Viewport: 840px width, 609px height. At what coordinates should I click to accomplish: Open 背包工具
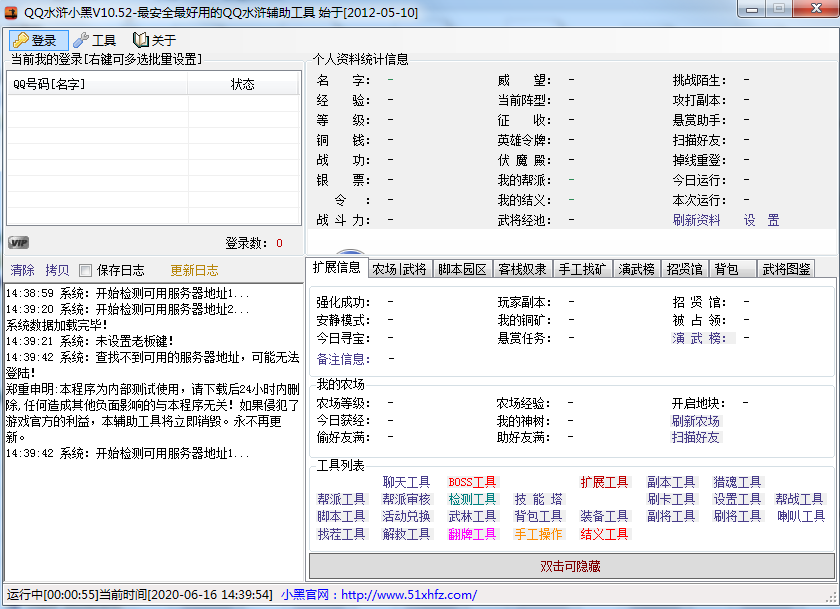click(x=538, y=516)
